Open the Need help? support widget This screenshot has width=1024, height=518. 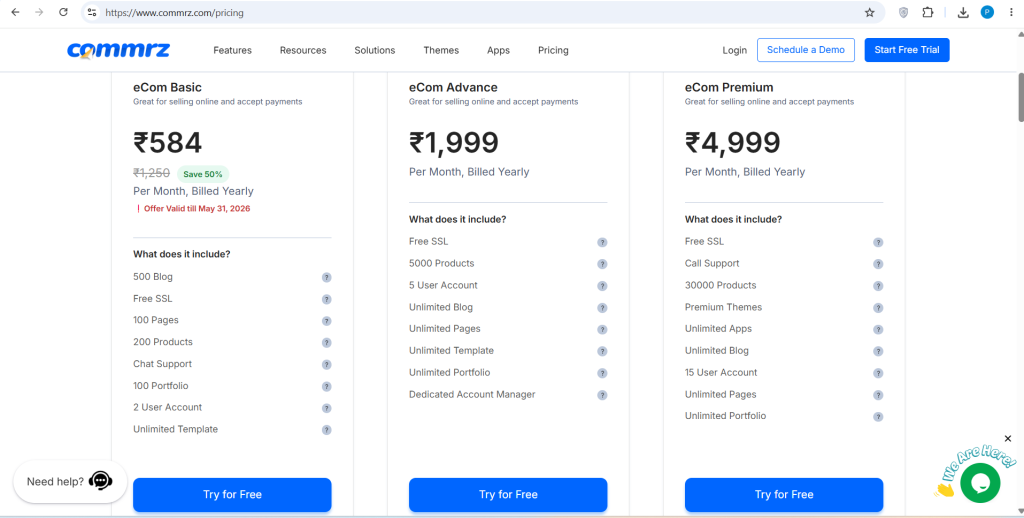[x=70, y=481]
